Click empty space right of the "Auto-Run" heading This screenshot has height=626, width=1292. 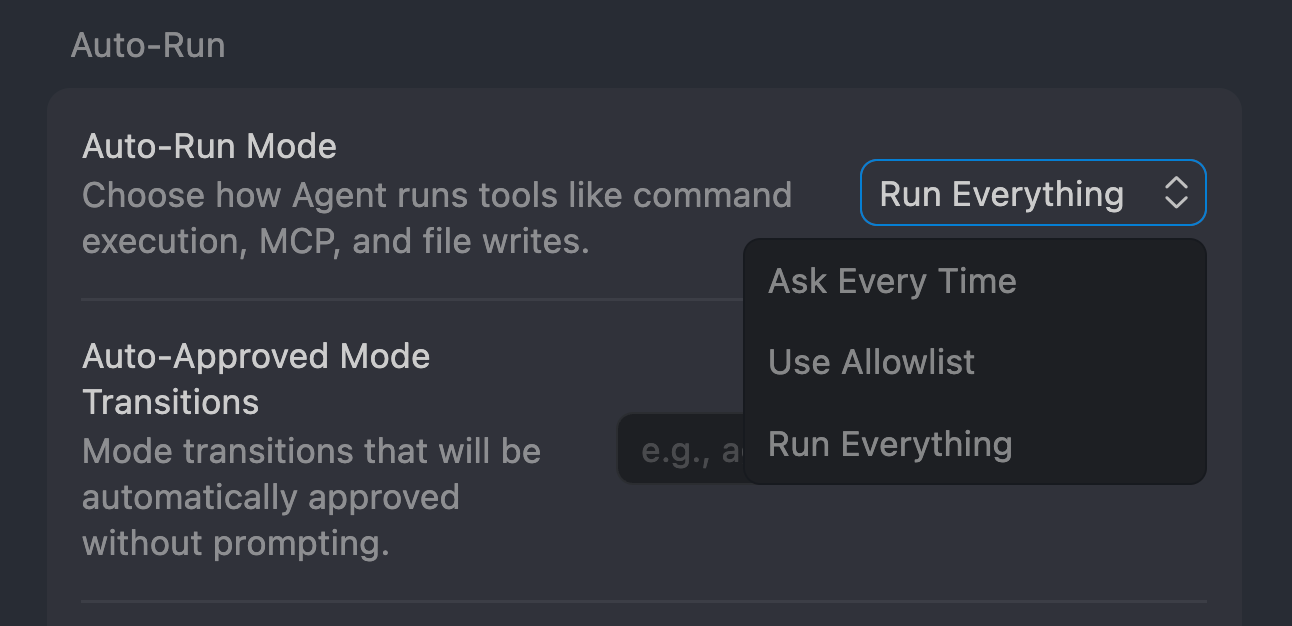click(x=700, y=45)
